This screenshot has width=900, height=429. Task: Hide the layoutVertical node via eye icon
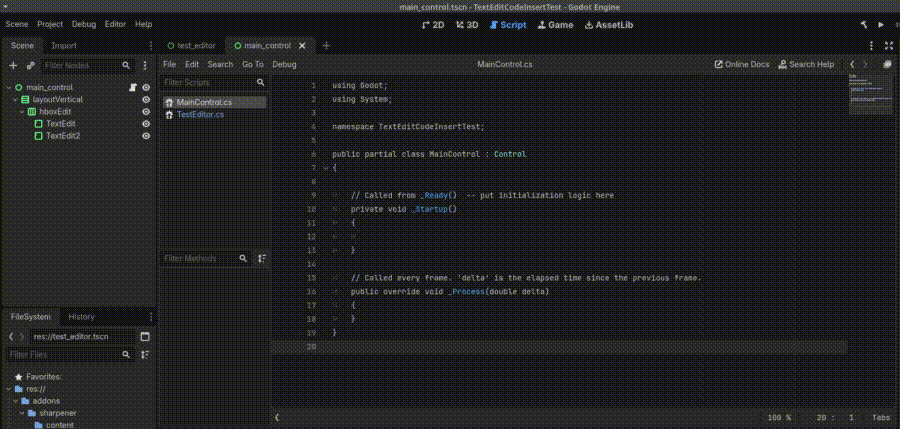146,100
